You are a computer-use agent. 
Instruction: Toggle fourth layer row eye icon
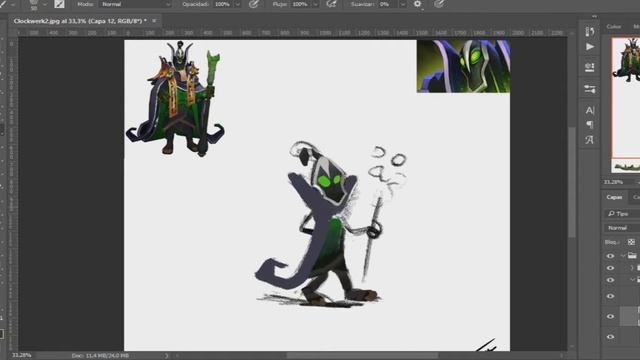pos(611,296)
